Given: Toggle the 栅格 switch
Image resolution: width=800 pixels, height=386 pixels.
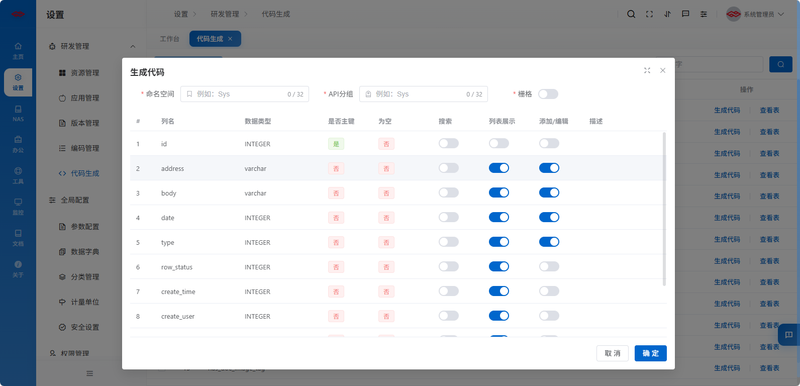Looking at the screenshot, I should click(548, 94).
